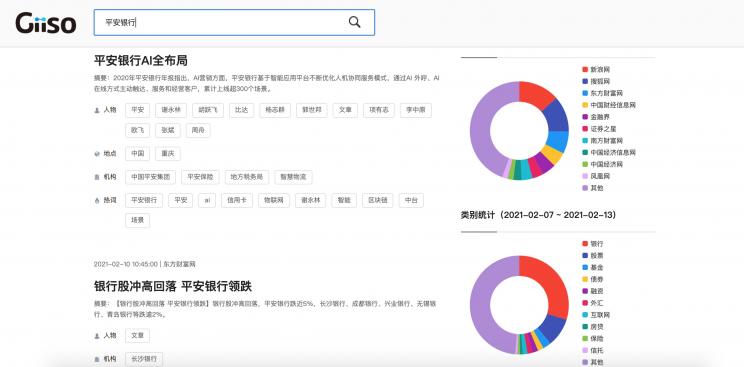The width and height of the screenshot is (744, 367).
Task: Select the 中台 hot word tag
Action: tap(411, 200)
